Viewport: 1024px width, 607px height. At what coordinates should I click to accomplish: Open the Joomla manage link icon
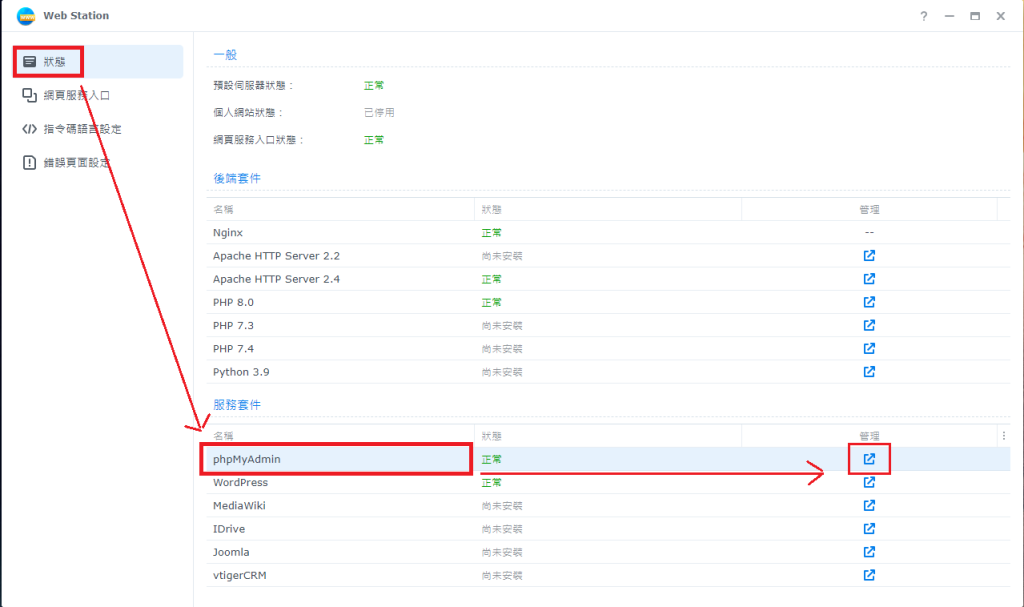pyautogui.click(x=869, y=552)
